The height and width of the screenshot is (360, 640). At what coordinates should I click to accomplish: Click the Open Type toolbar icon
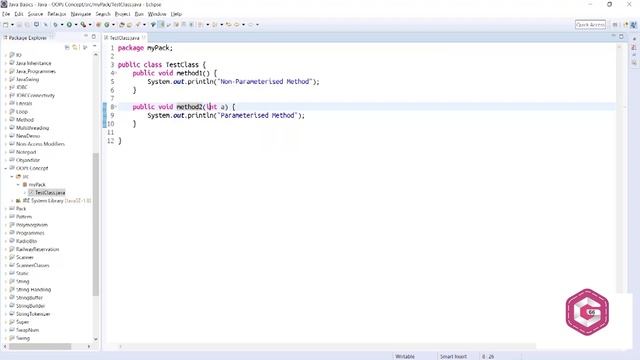point(122,25)
